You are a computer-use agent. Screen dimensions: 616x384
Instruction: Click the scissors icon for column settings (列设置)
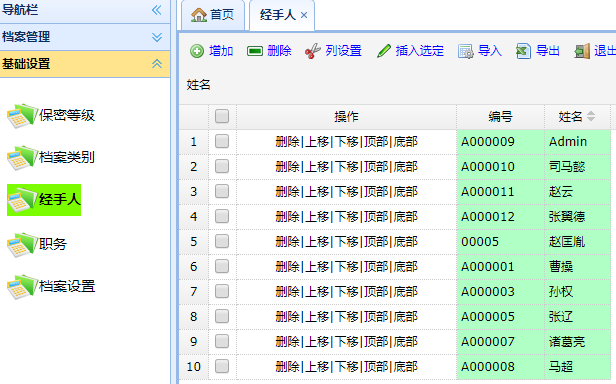coord(313,51)
